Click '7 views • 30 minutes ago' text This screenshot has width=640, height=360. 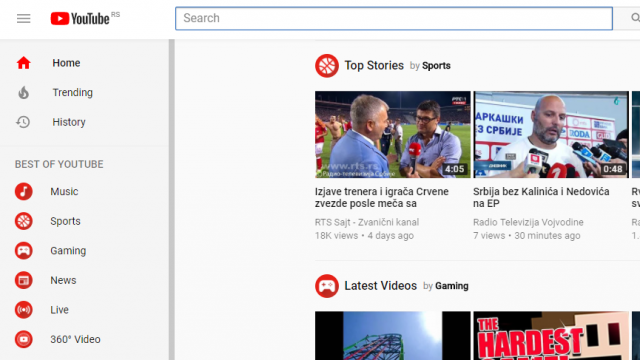[527, 236]
